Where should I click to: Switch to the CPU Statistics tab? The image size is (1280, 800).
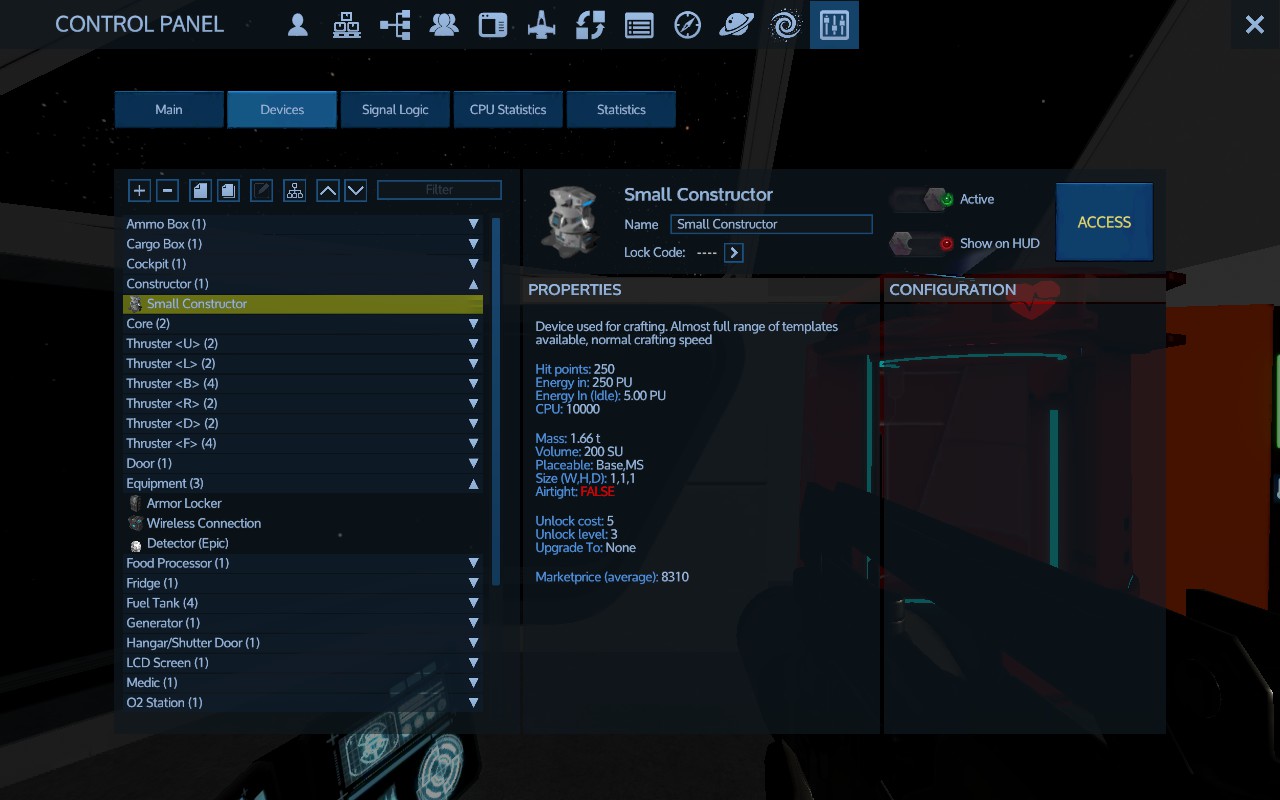tap(508, 110)
